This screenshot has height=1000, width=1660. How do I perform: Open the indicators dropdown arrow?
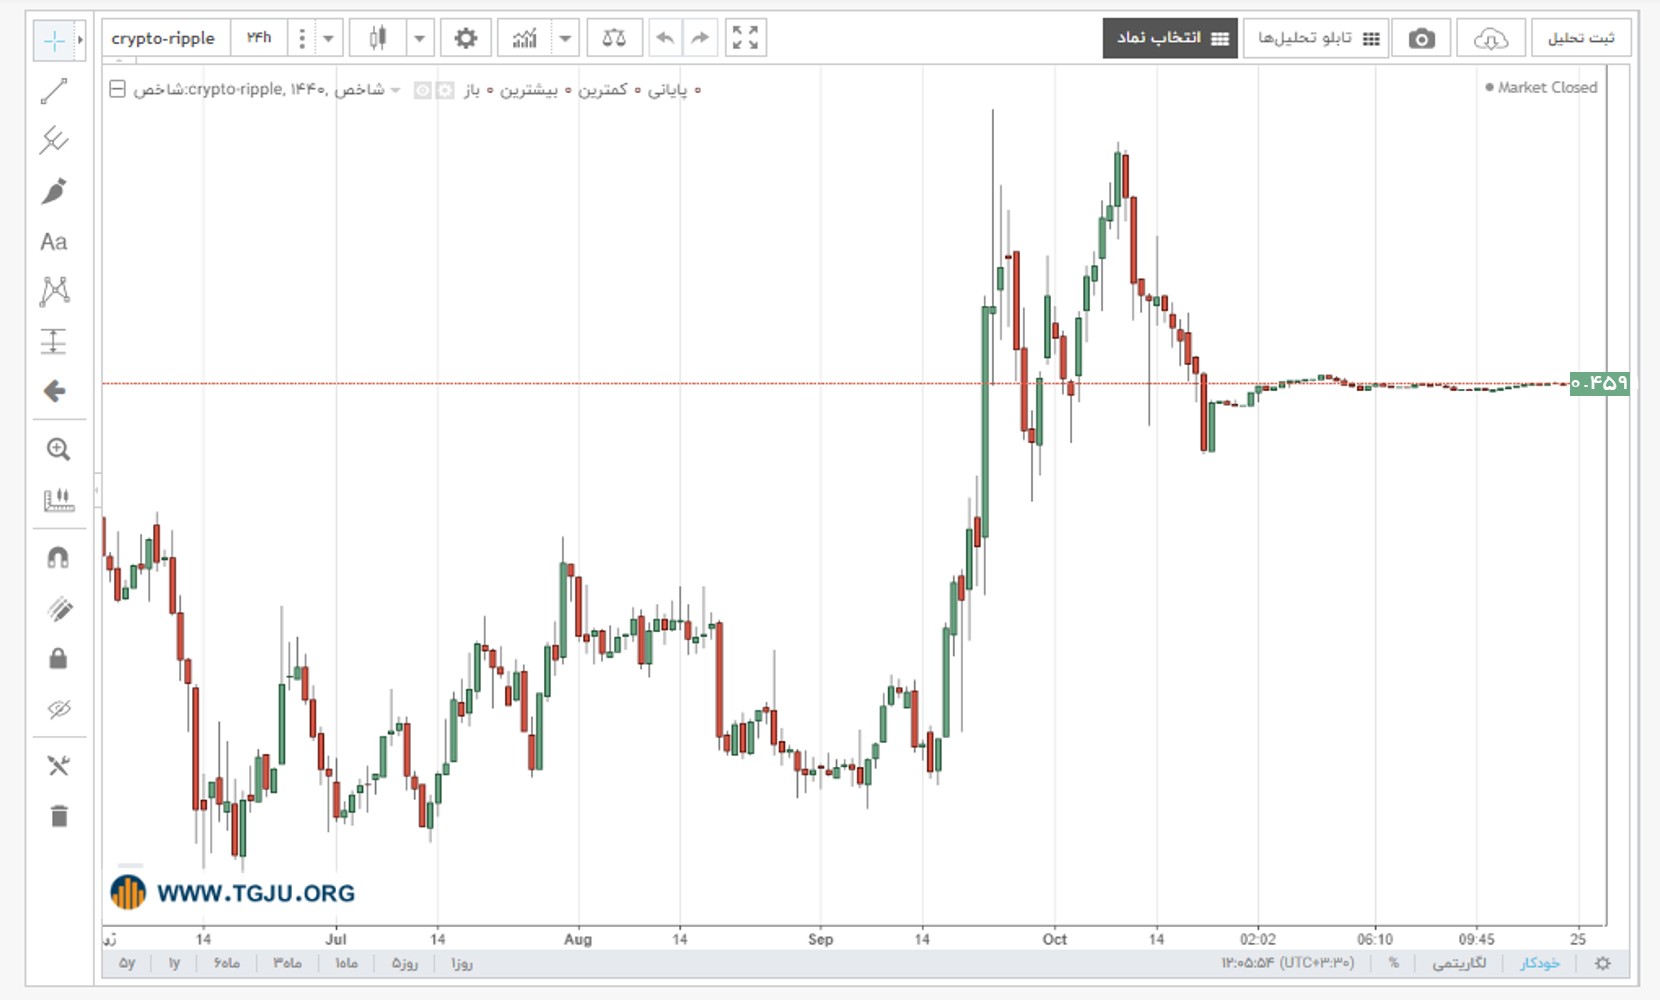pos(565,38)
